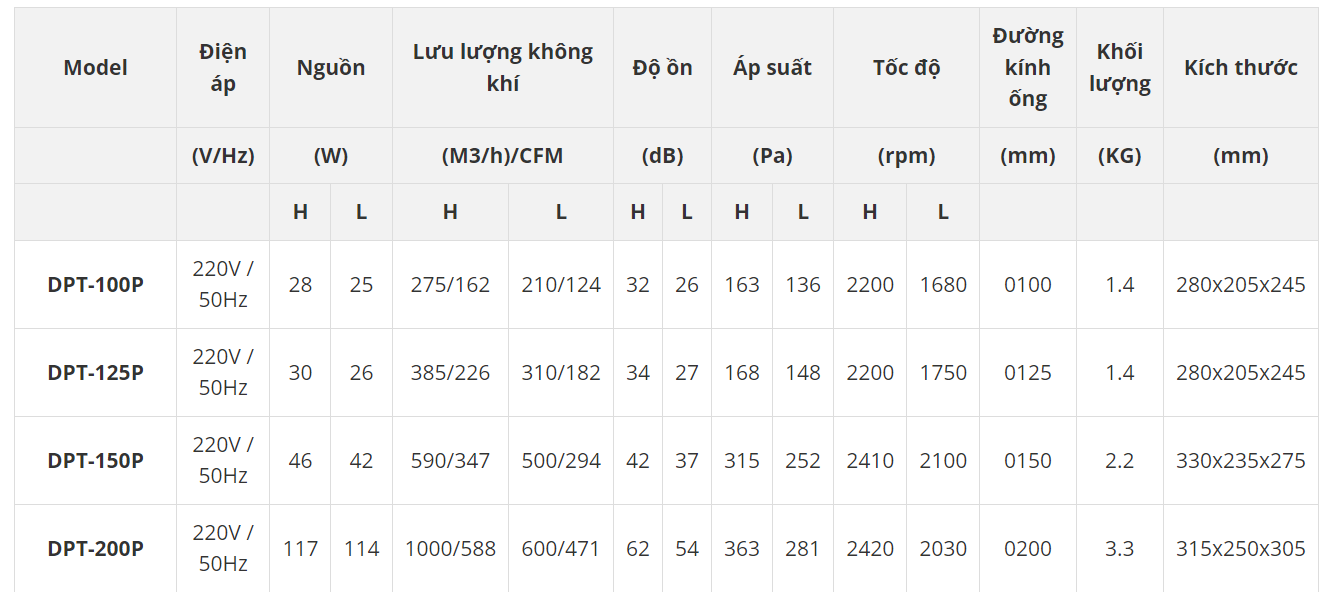
Task: Click the 600/471 airflow value
Action: (561, 549)
